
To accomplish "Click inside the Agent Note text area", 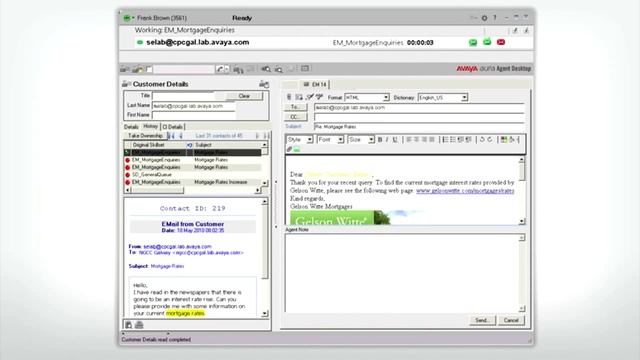I will point(402,273).
